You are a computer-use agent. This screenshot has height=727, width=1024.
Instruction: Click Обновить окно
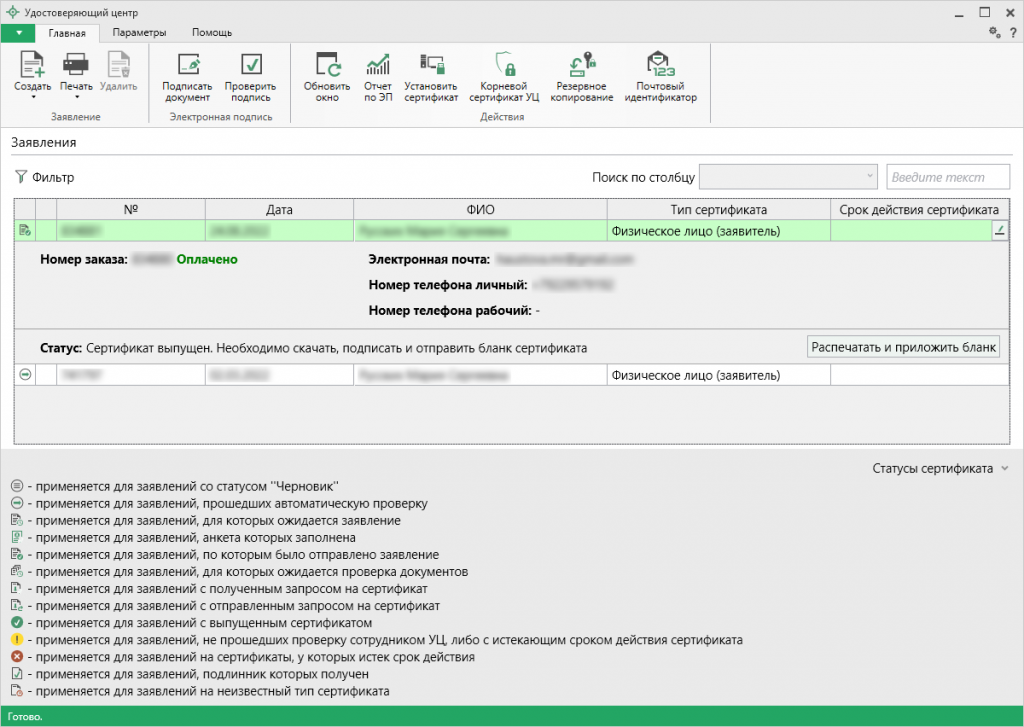click(326, 77)
